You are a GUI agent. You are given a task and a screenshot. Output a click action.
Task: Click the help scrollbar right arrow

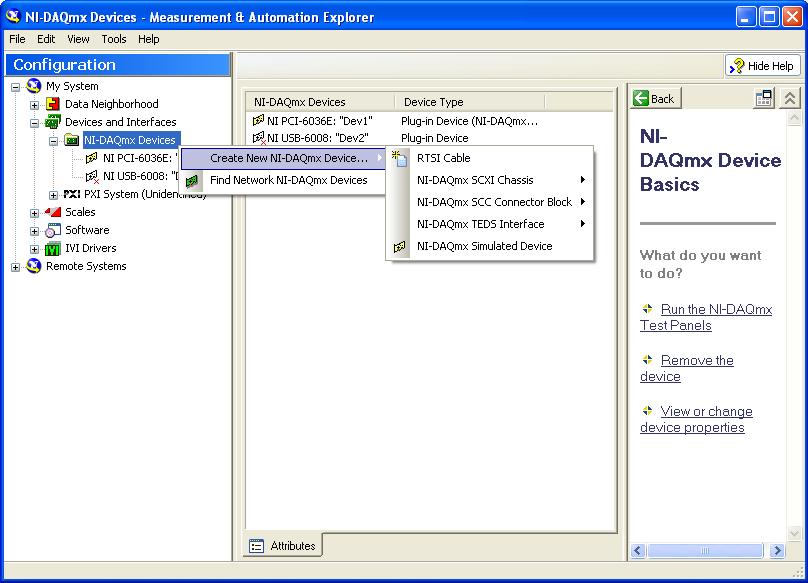tap(777, 551)
